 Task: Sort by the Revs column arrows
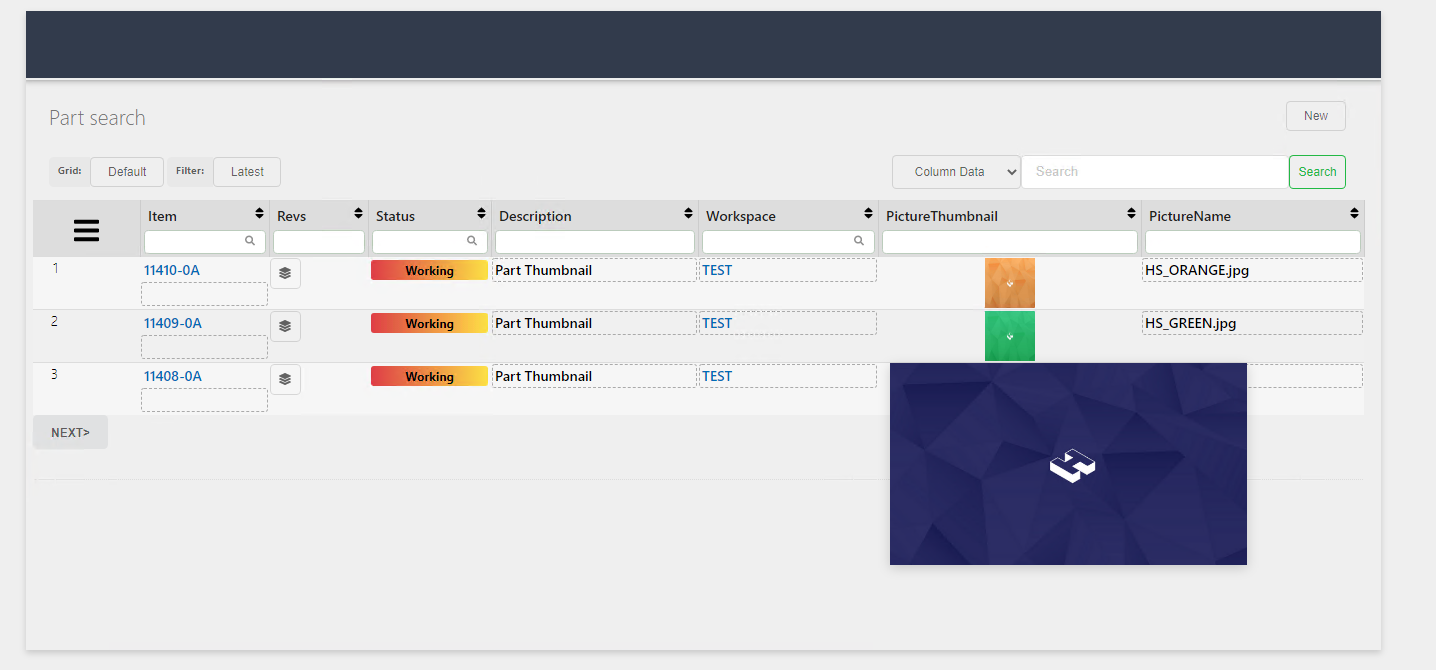tap(358, 214)
